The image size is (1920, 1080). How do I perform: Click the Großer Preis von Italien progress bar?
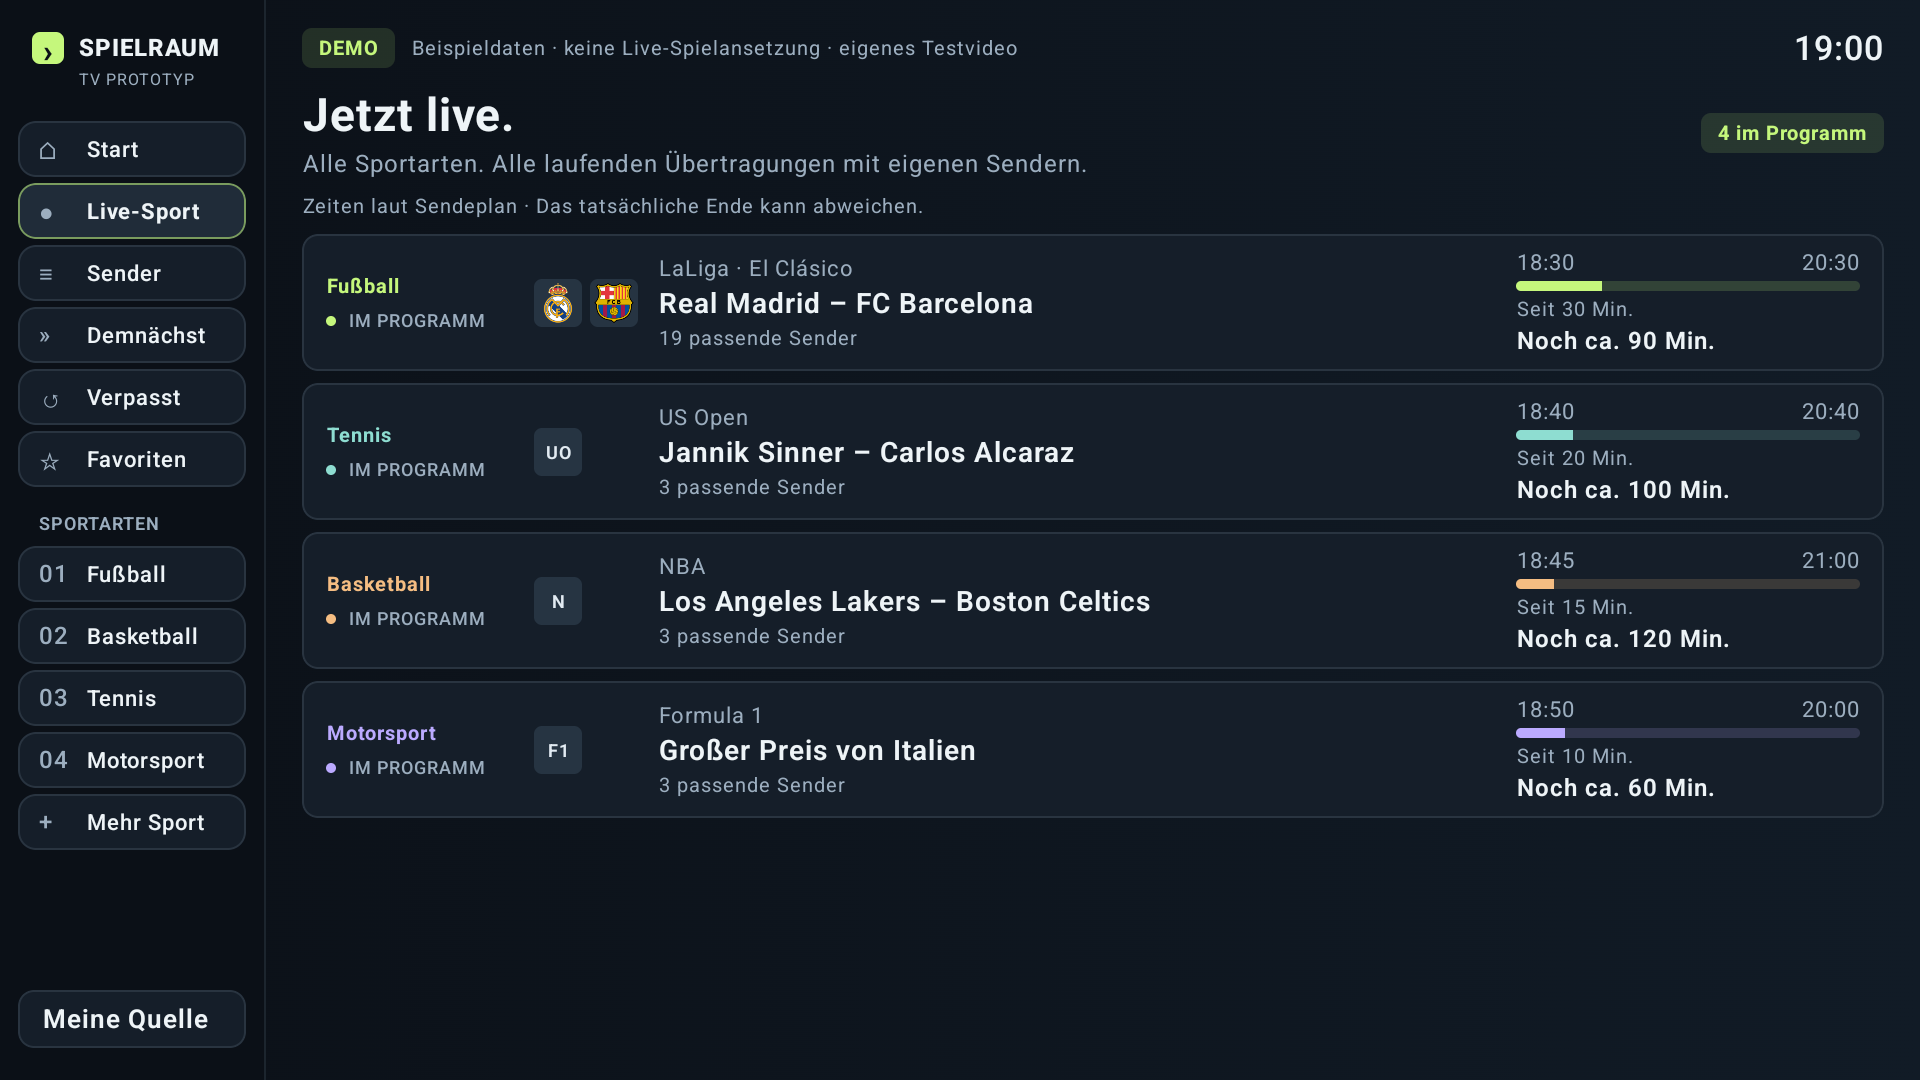coord(1688,733)
